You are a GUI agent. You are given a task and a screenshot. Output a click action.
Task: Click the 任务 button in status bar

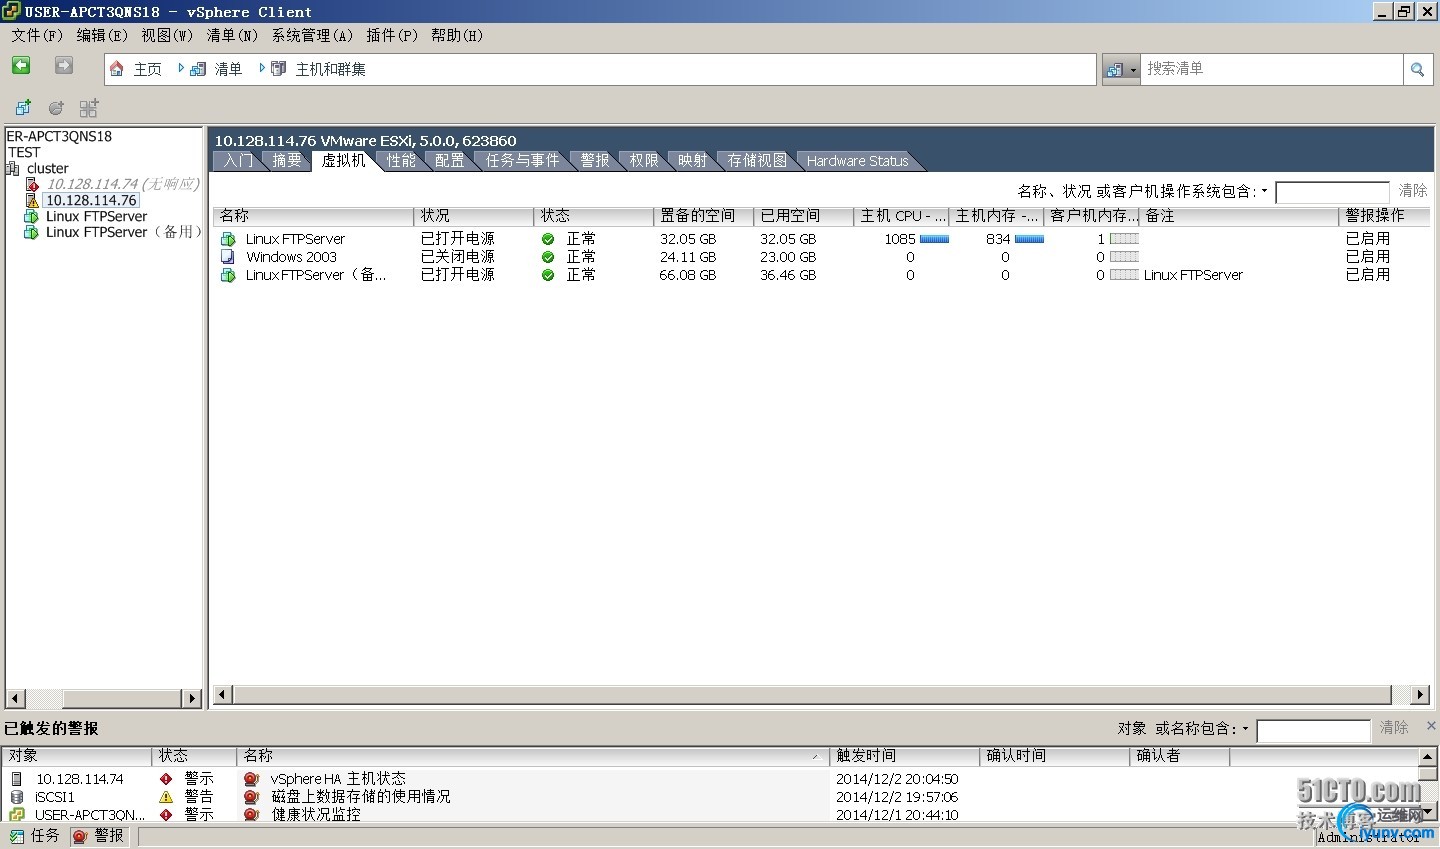click(35, 836)
